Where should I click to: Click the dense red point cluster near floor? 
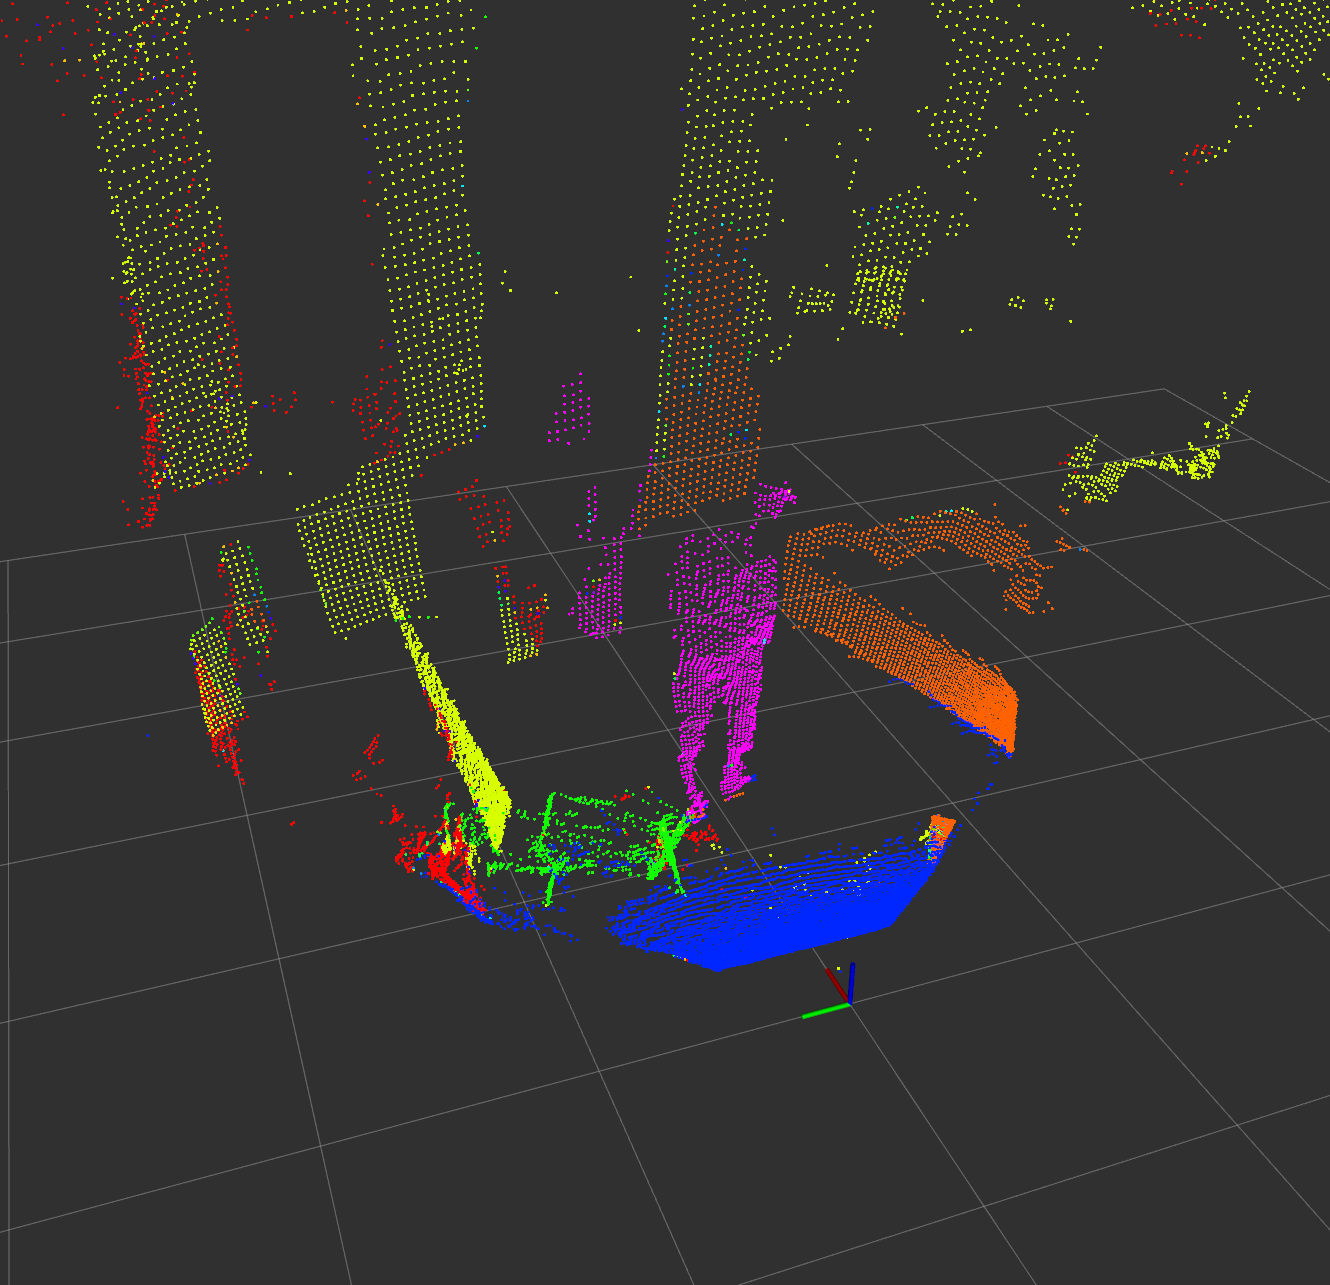pyautogui.click(x=440, y=855)
